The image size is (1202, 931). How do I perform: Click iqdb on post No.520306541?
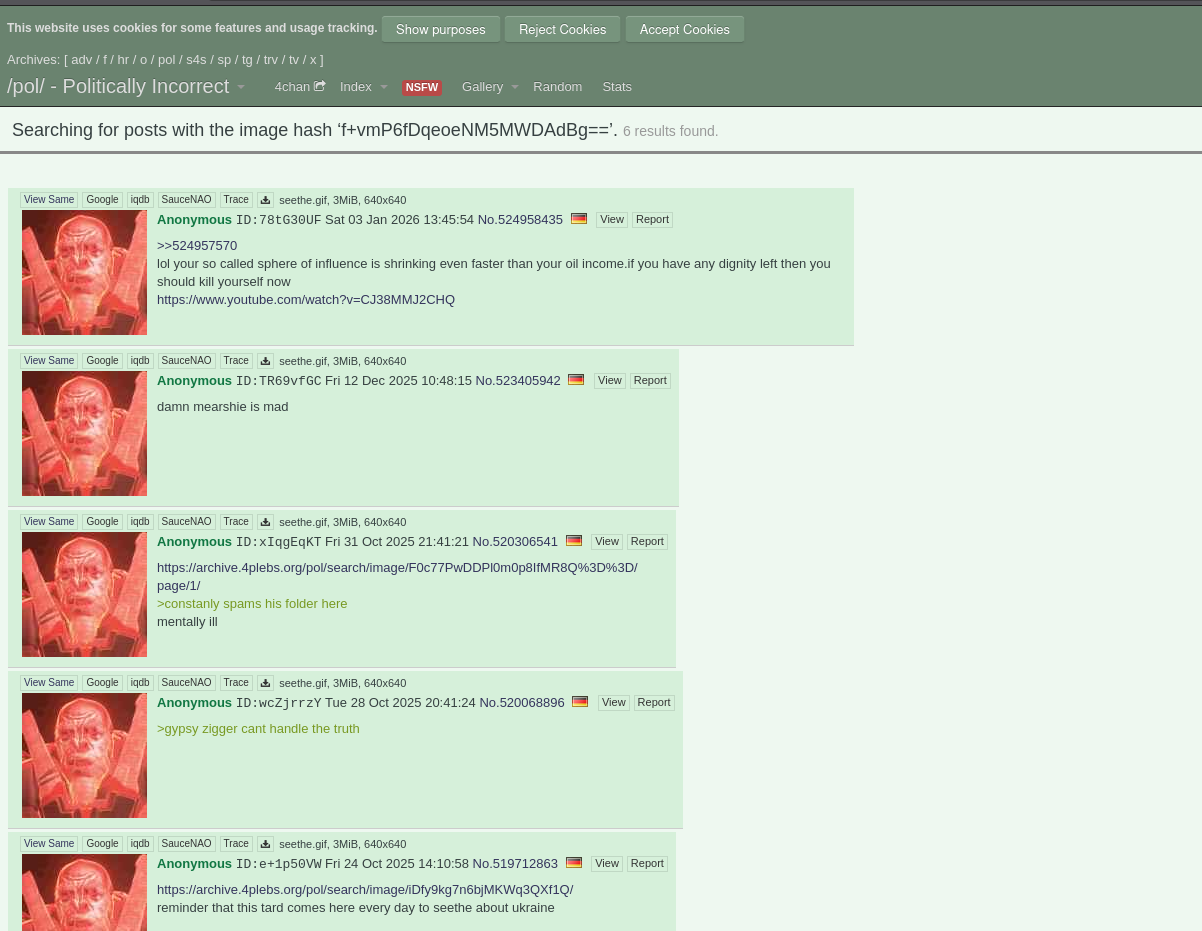[x=140, y=522]
